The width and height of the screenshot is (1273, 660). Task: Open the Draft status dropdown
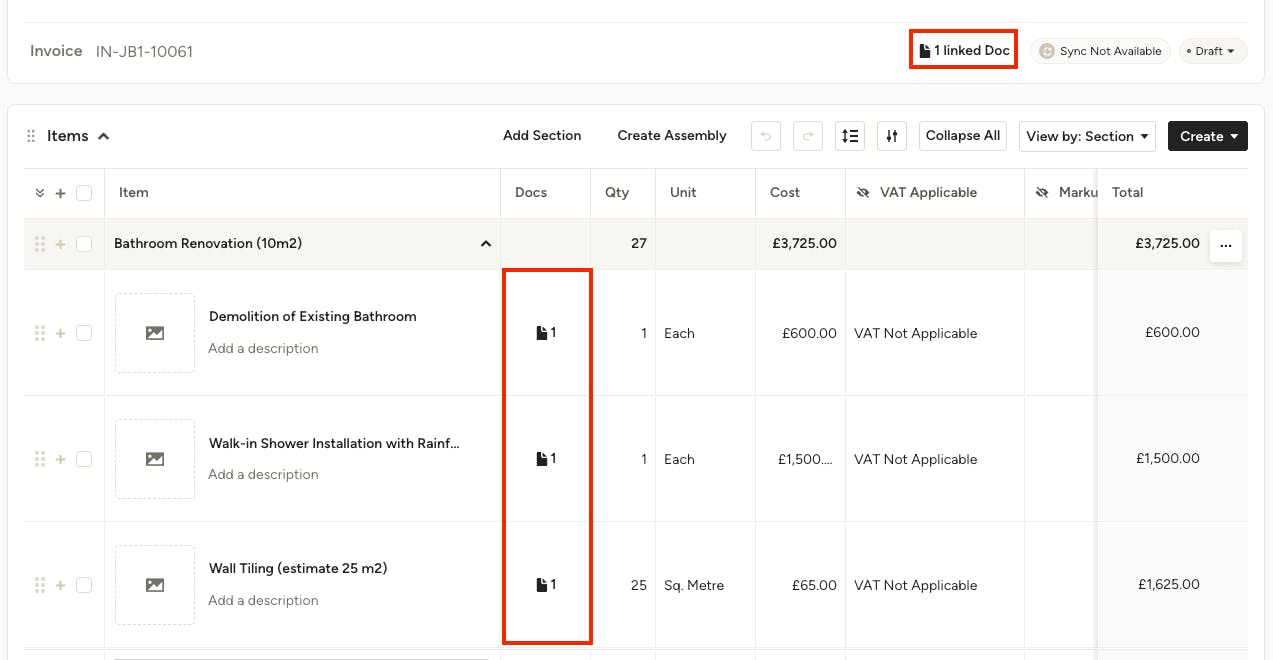tap(1212, 51)
